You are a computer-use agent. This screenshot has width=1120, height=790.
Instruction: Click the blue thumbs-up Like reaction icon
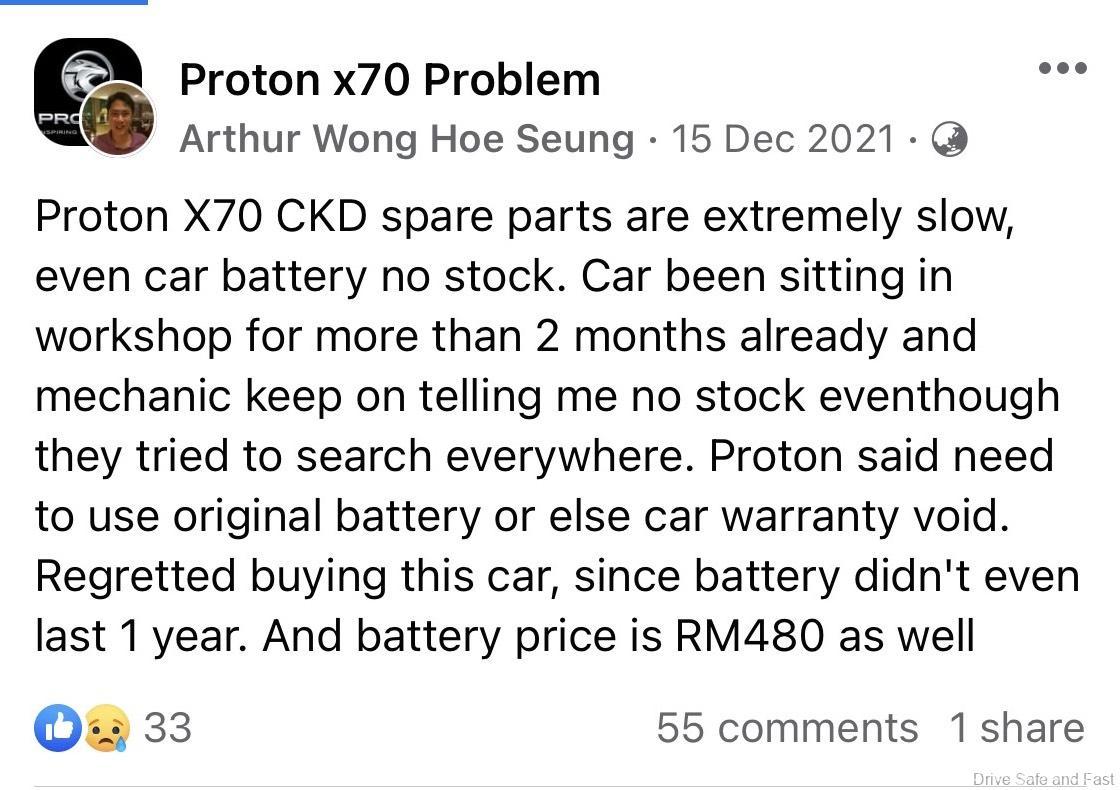tap(58, 728)
